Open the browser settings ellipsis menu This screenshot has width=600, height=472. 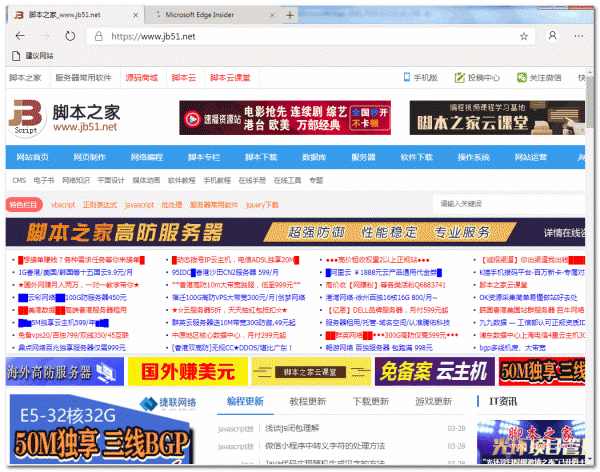coord(579,36)
